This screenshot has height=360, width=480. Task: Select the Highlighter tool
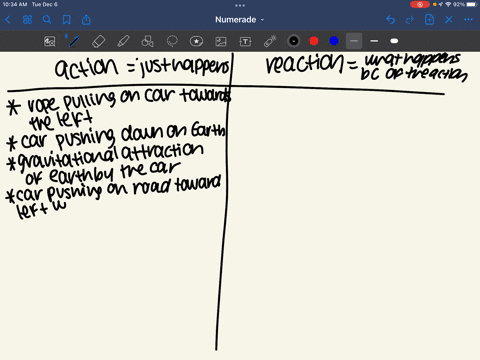point(123,41)
